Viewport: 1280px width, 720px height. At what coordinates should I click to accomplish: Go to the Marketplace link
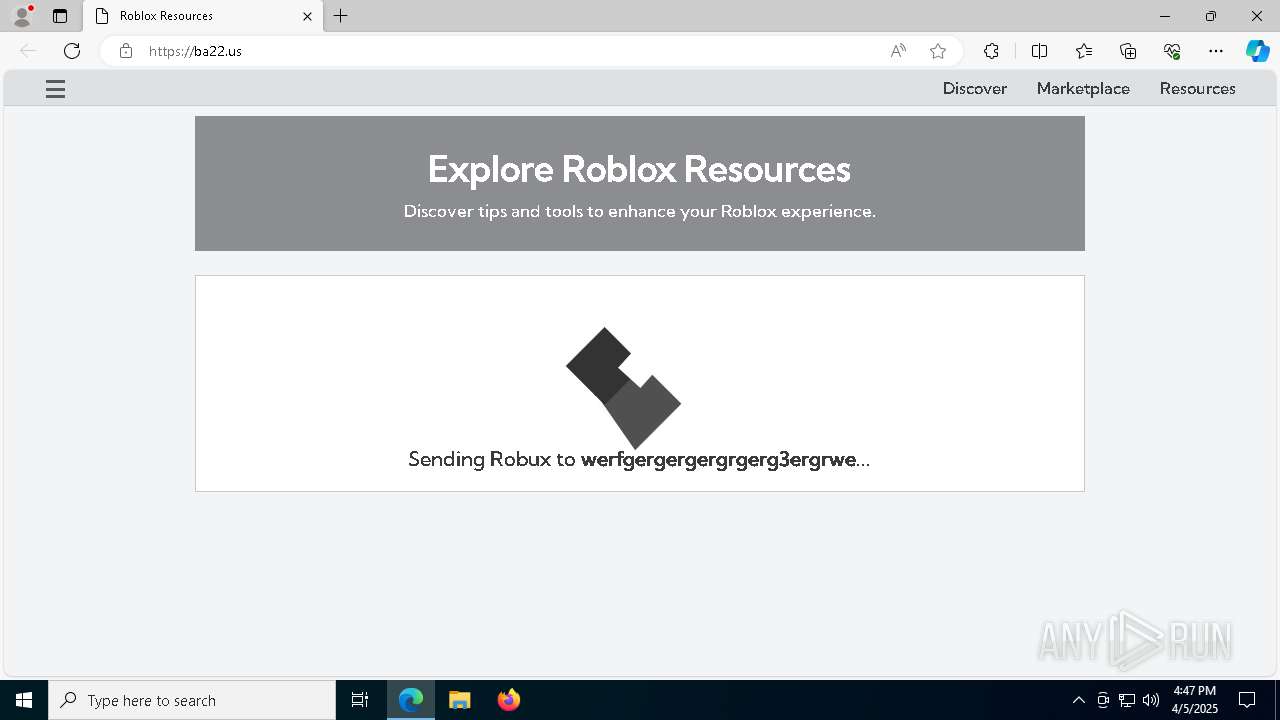[1083, 88]
